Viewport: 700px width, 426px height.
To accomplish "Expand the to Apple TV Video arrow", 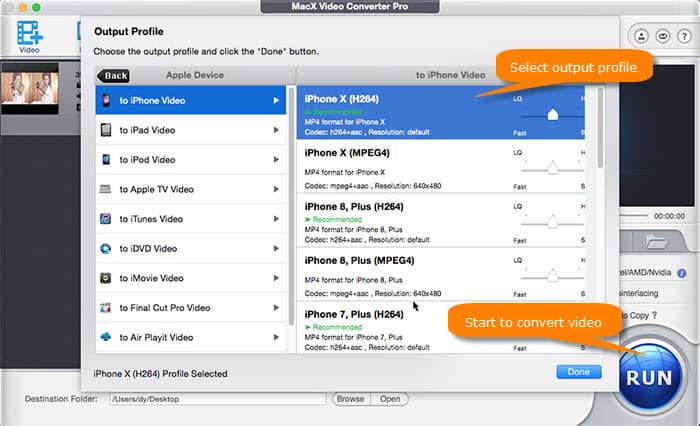I will coord(276,189).
